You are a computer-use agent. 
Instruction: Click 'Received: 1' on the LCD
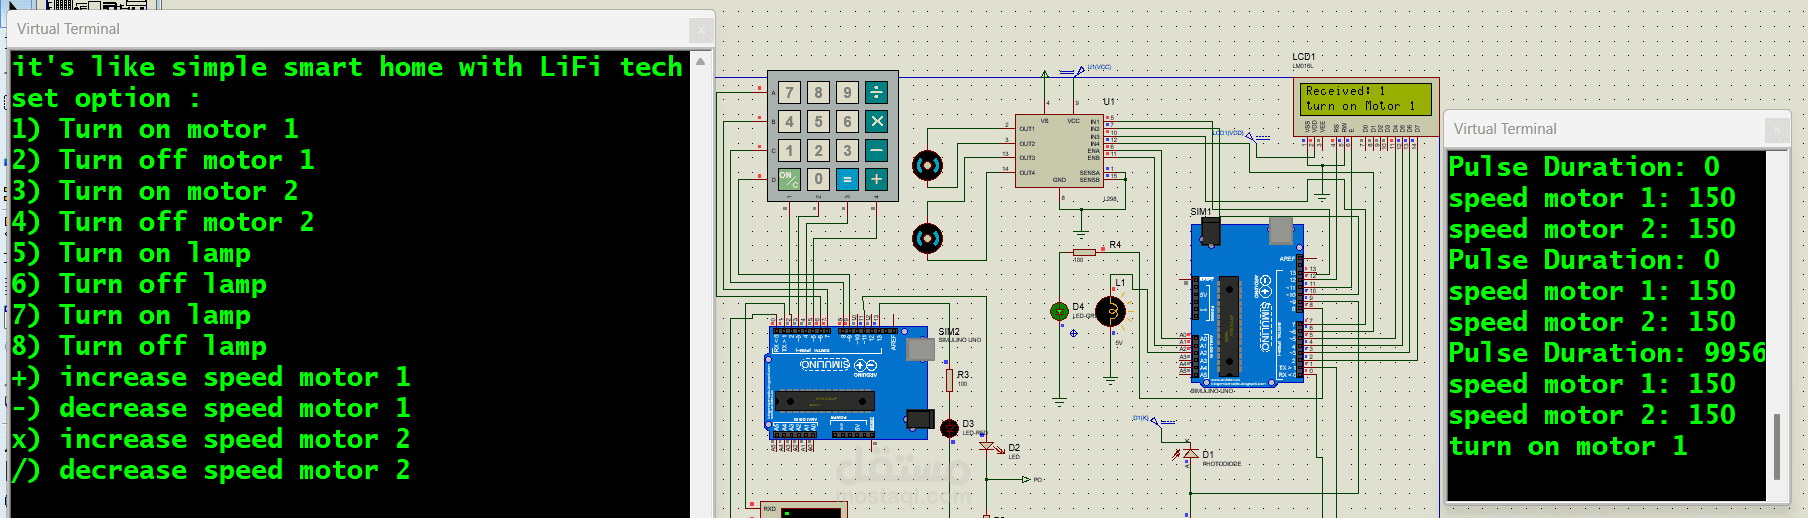1345,91
